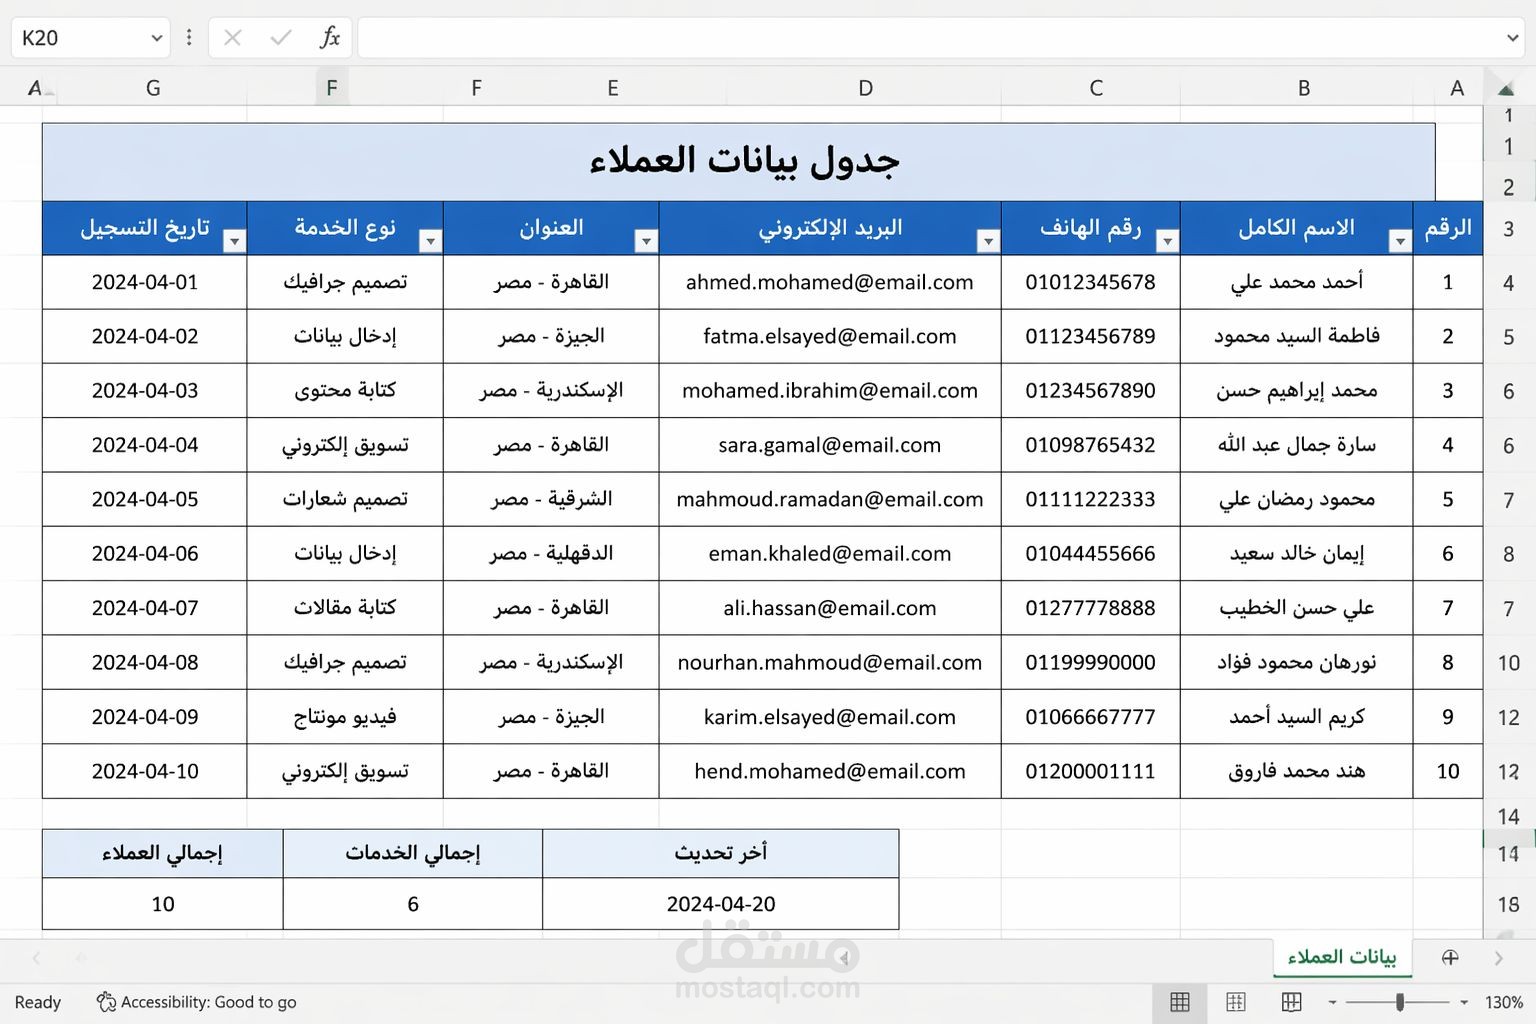Screen dimensions: 1536x1024
Task: Select cell ali.hassan@email.com
Action: (830, 608)
